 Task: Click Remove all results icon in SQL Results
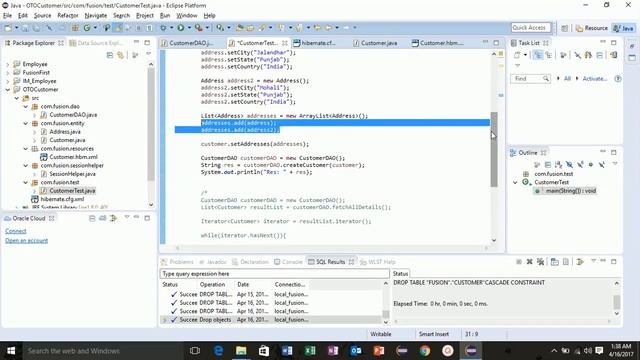coord(540,262)
